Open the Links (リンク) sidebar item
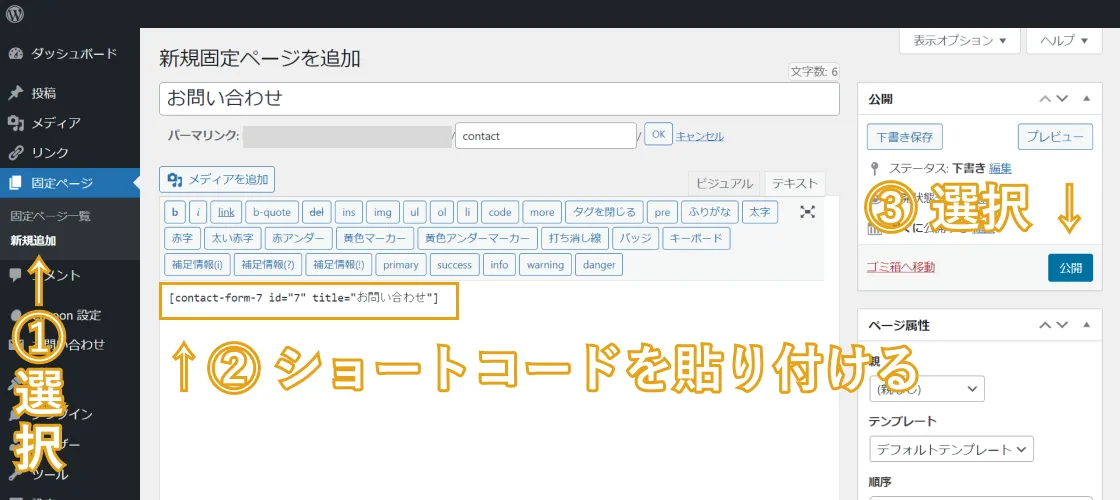 49,153
